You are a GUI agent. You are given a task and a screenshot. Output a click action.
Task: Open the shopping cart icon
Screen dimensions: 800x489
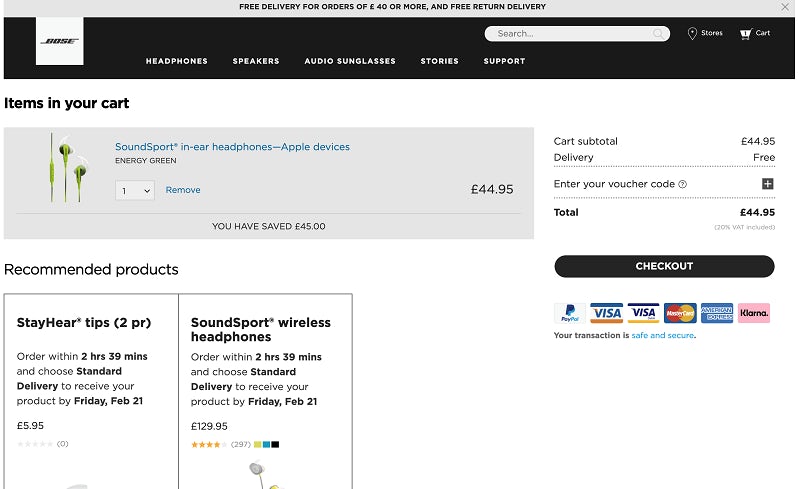745,33
